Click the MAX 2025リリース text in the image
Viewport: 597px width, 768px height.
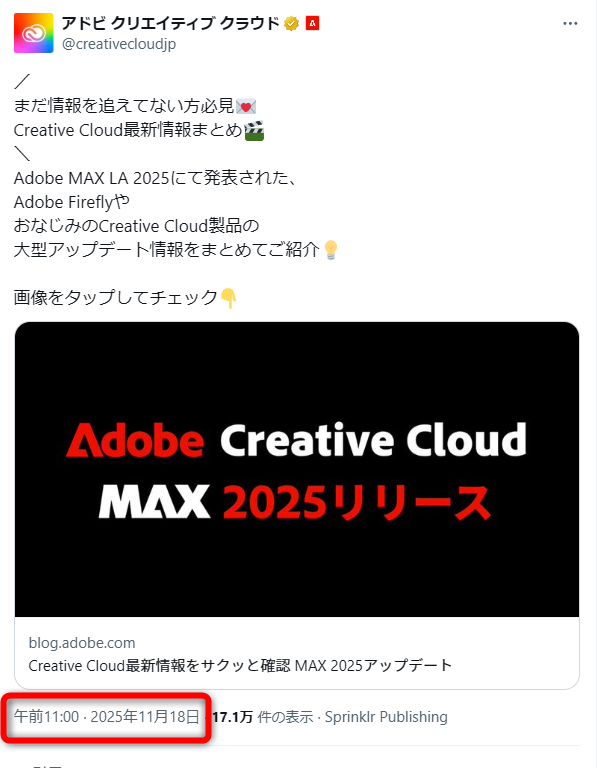tap(295, 502)
